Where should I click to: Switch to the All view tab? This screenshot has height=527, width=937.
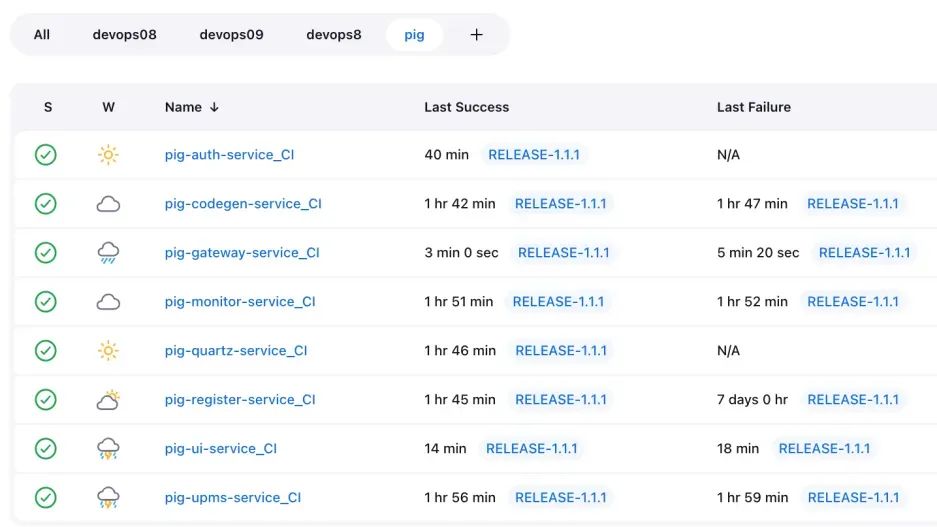tap(42, 35)
